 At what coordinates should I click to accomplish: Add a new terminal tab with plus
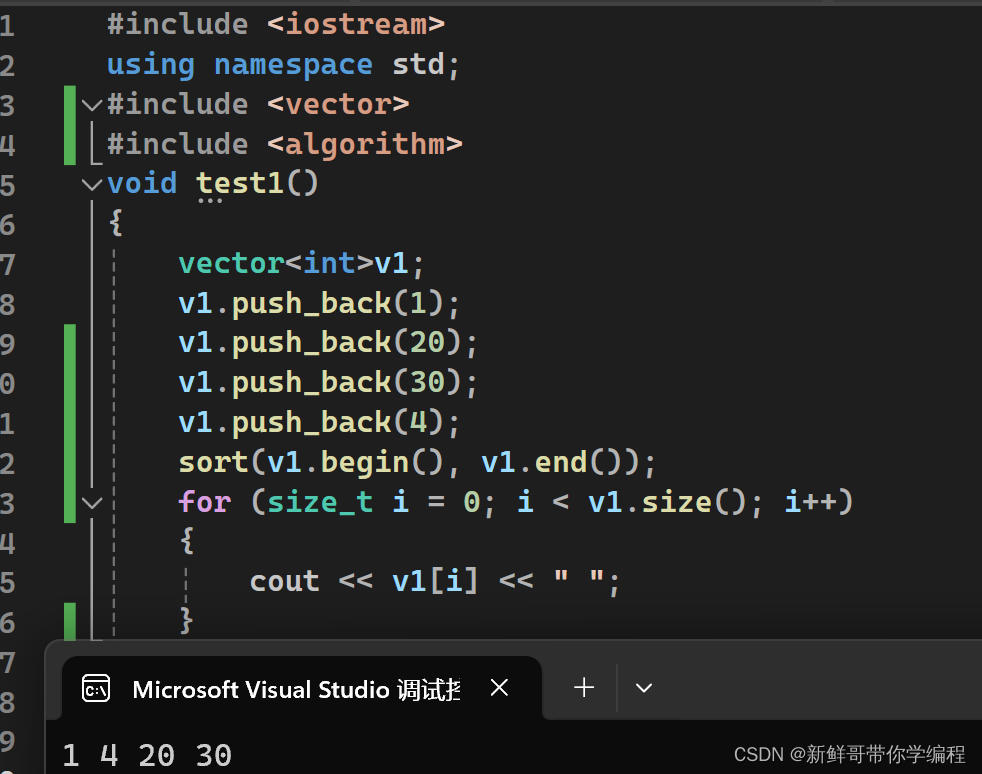tap(584, 688)
